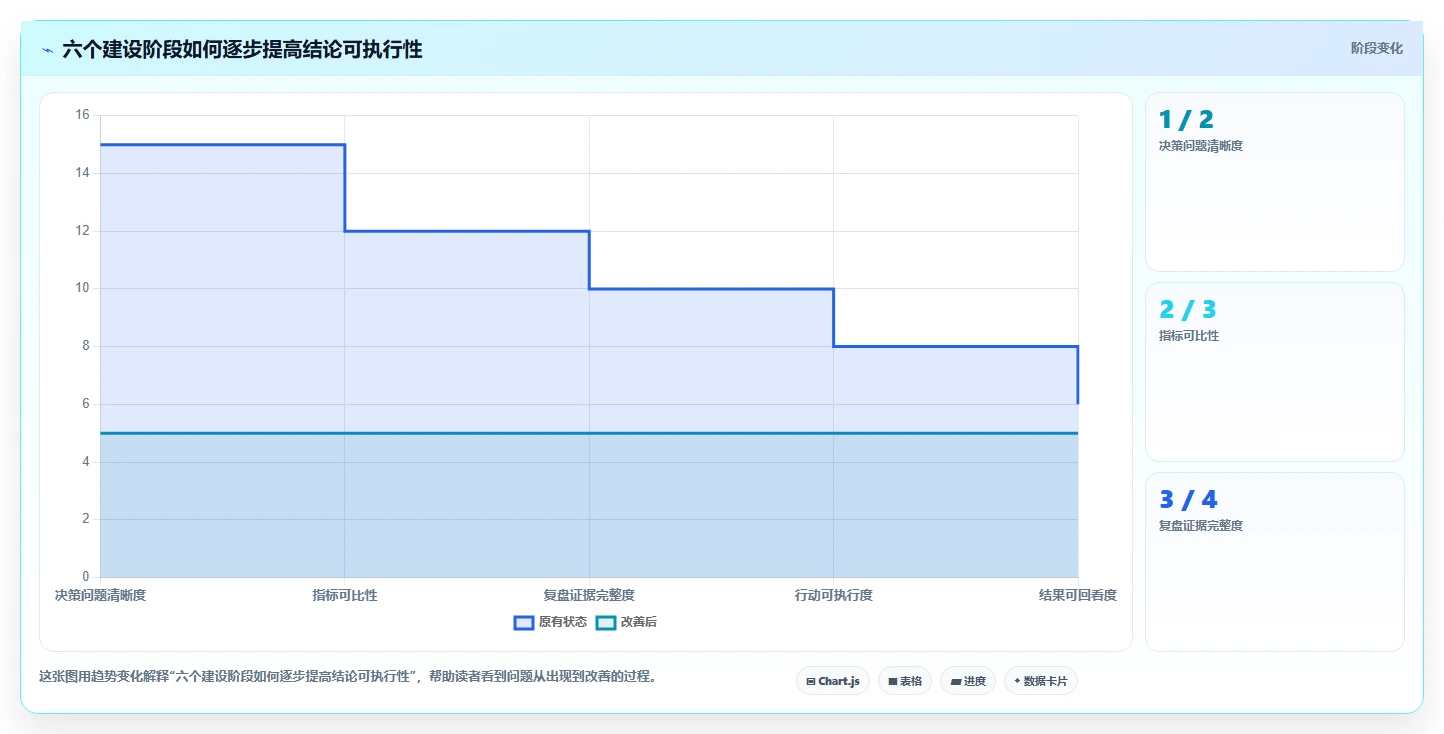Click the y-axis value 8
The image size is (1444, 734).
(86, 346)
